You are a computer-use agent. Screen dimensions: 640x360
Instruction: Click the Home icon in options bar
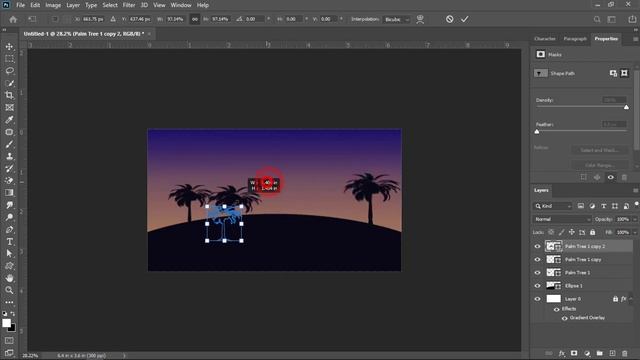13,19
